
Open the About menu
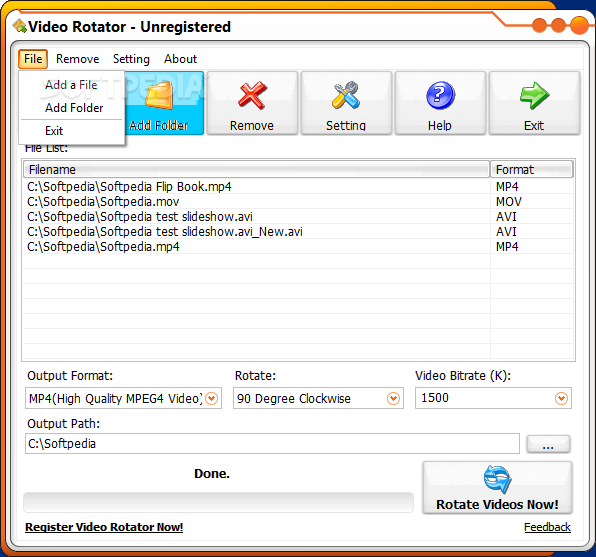[181, 59]
